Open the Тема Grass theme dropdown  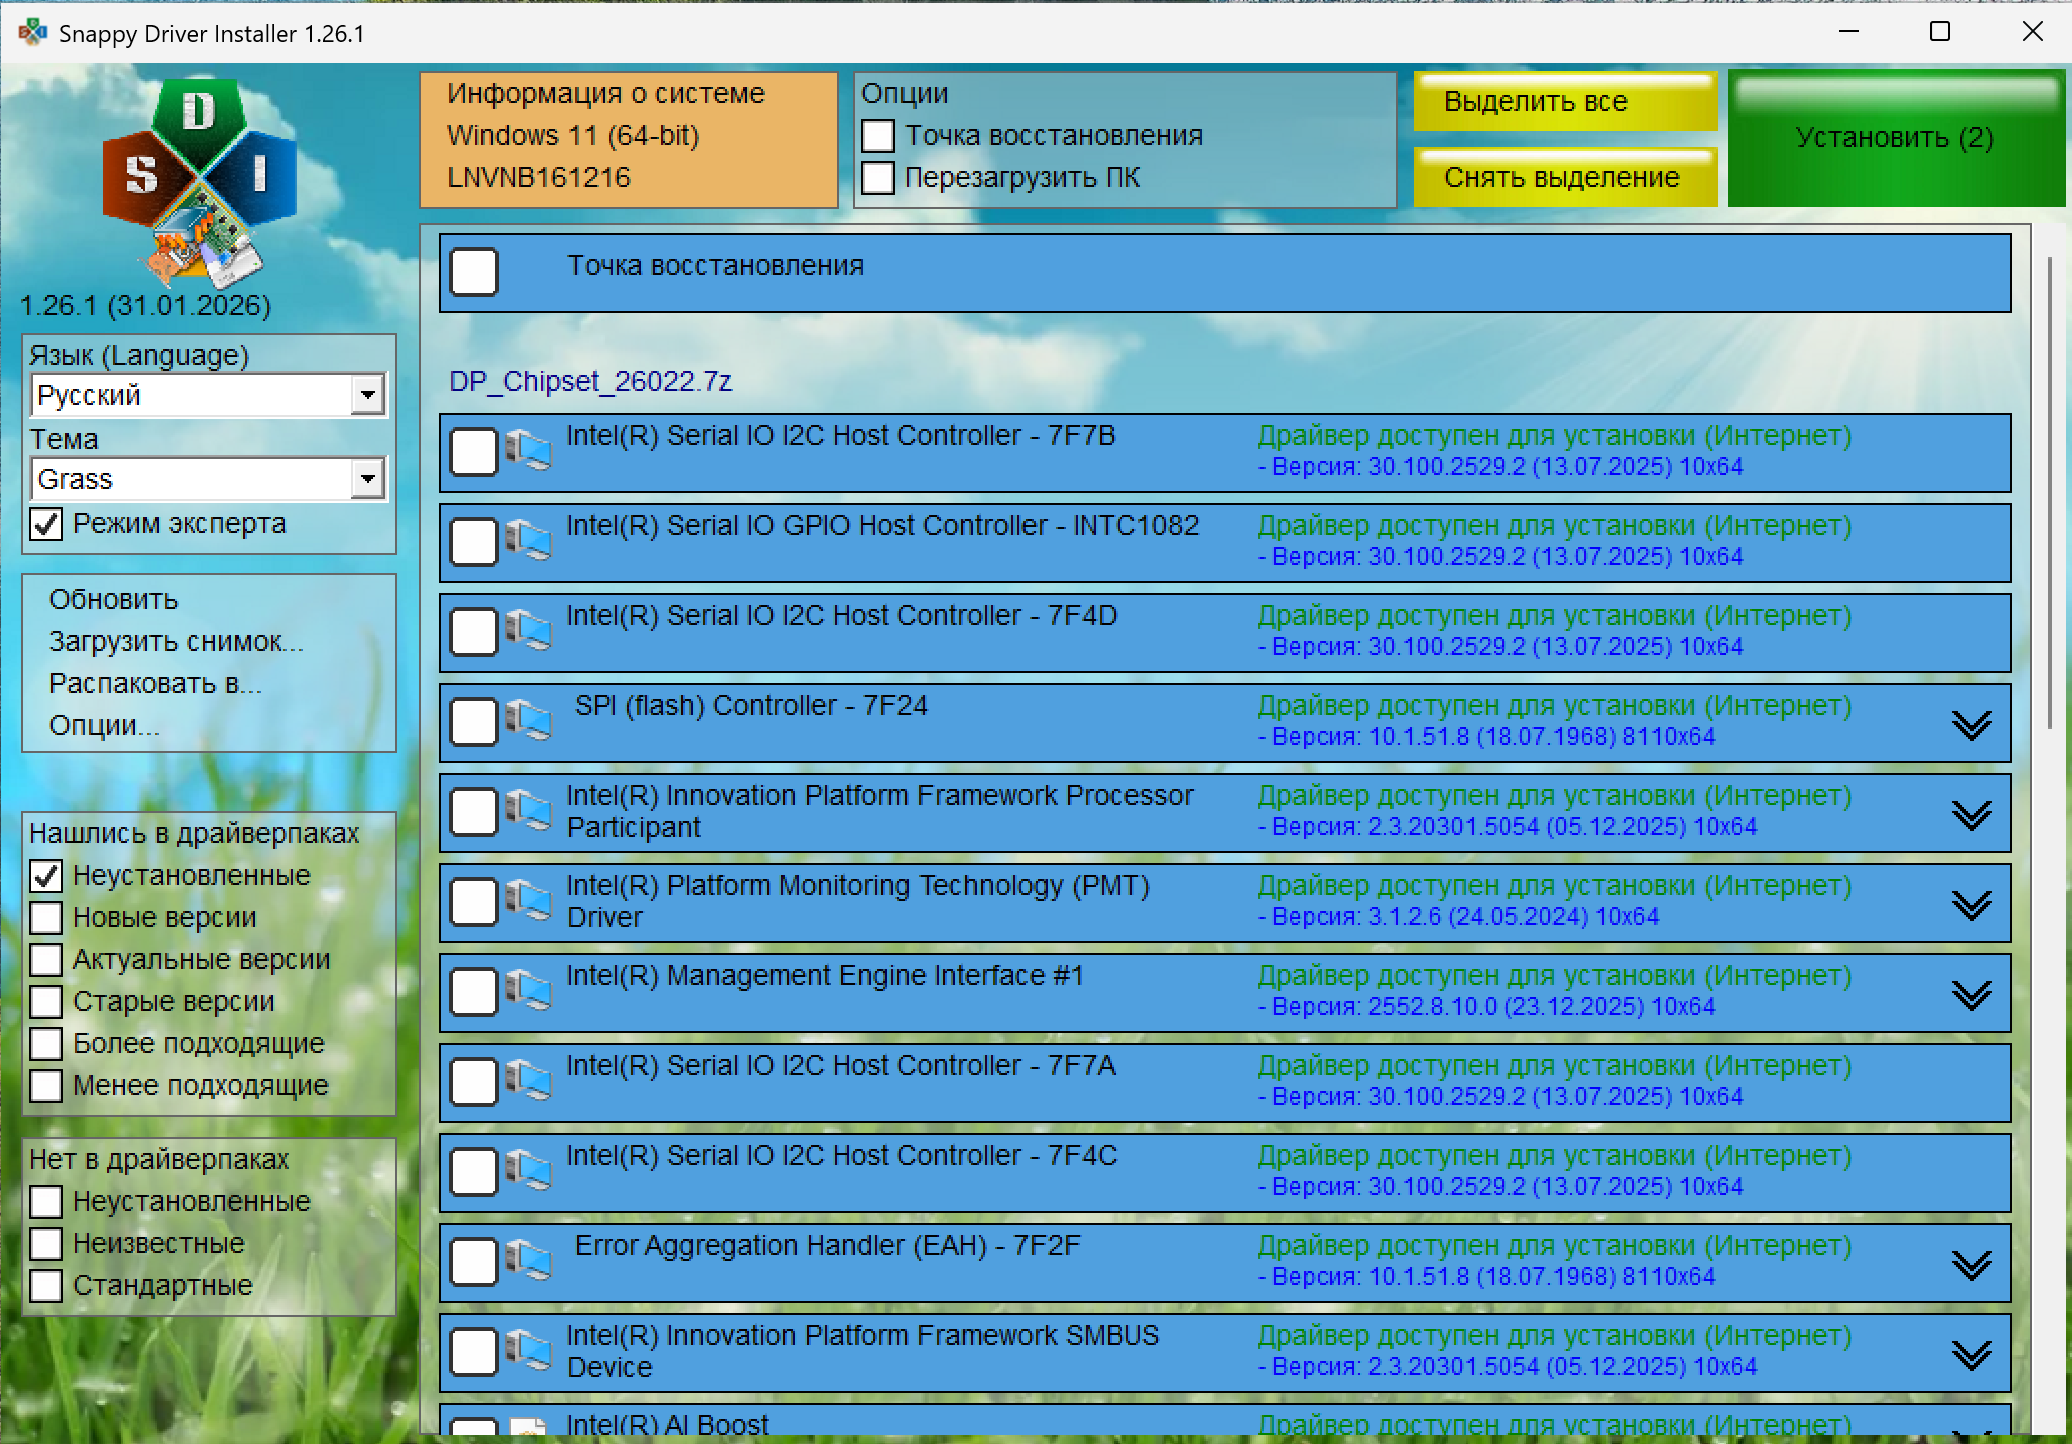[x=368, y=479]
